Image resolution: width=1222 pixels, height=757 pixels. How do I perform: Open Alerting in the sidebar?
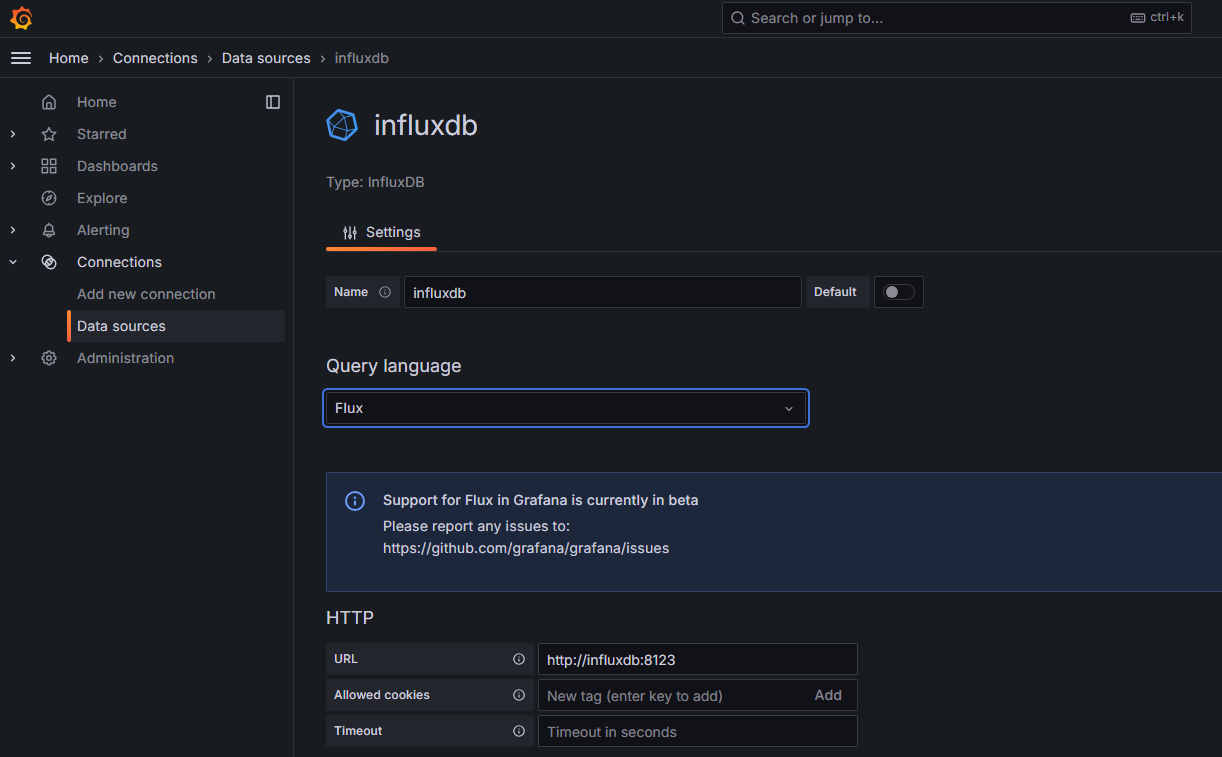[x=103, y=230]
